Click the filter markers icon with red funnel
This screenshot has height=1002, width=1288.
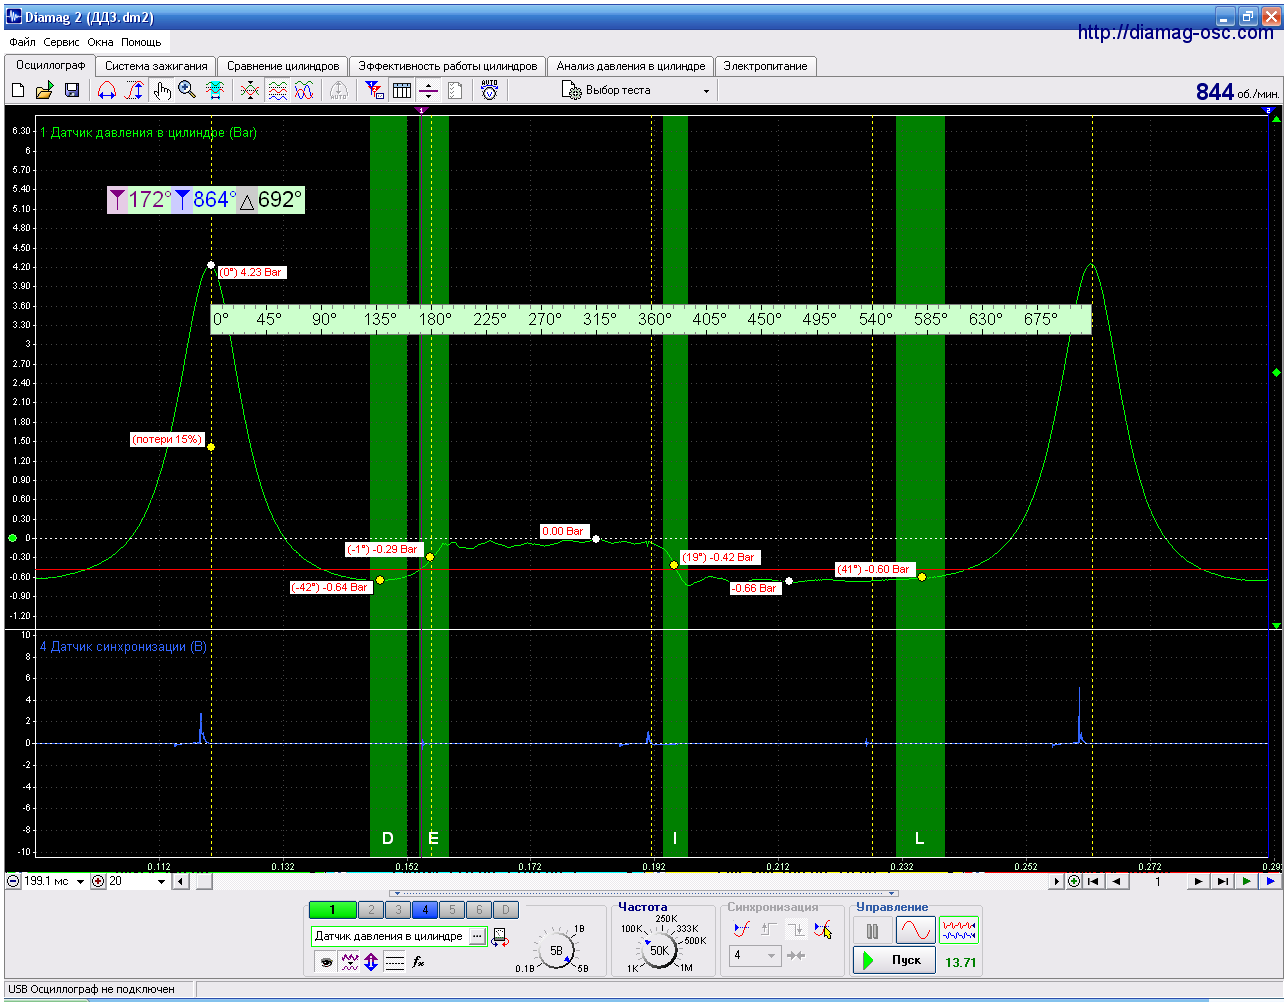coord(375,91)
